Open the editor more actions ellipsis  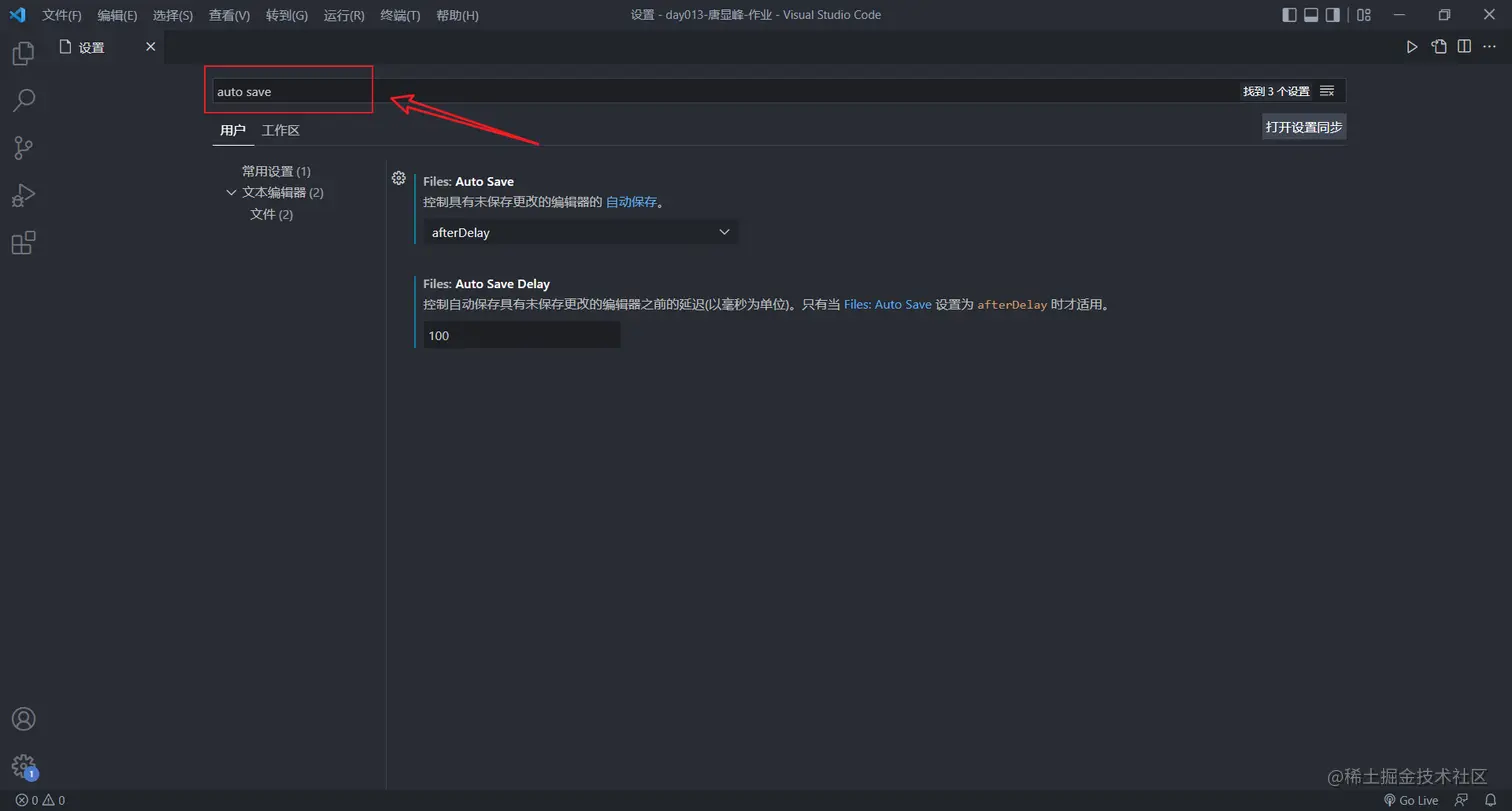(x=1490, y=47)
